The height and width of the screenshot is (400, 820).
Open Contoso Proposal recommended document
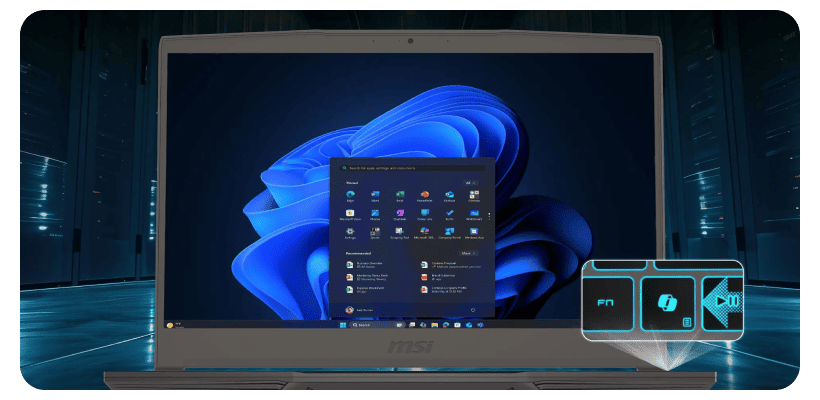point(451,265)
